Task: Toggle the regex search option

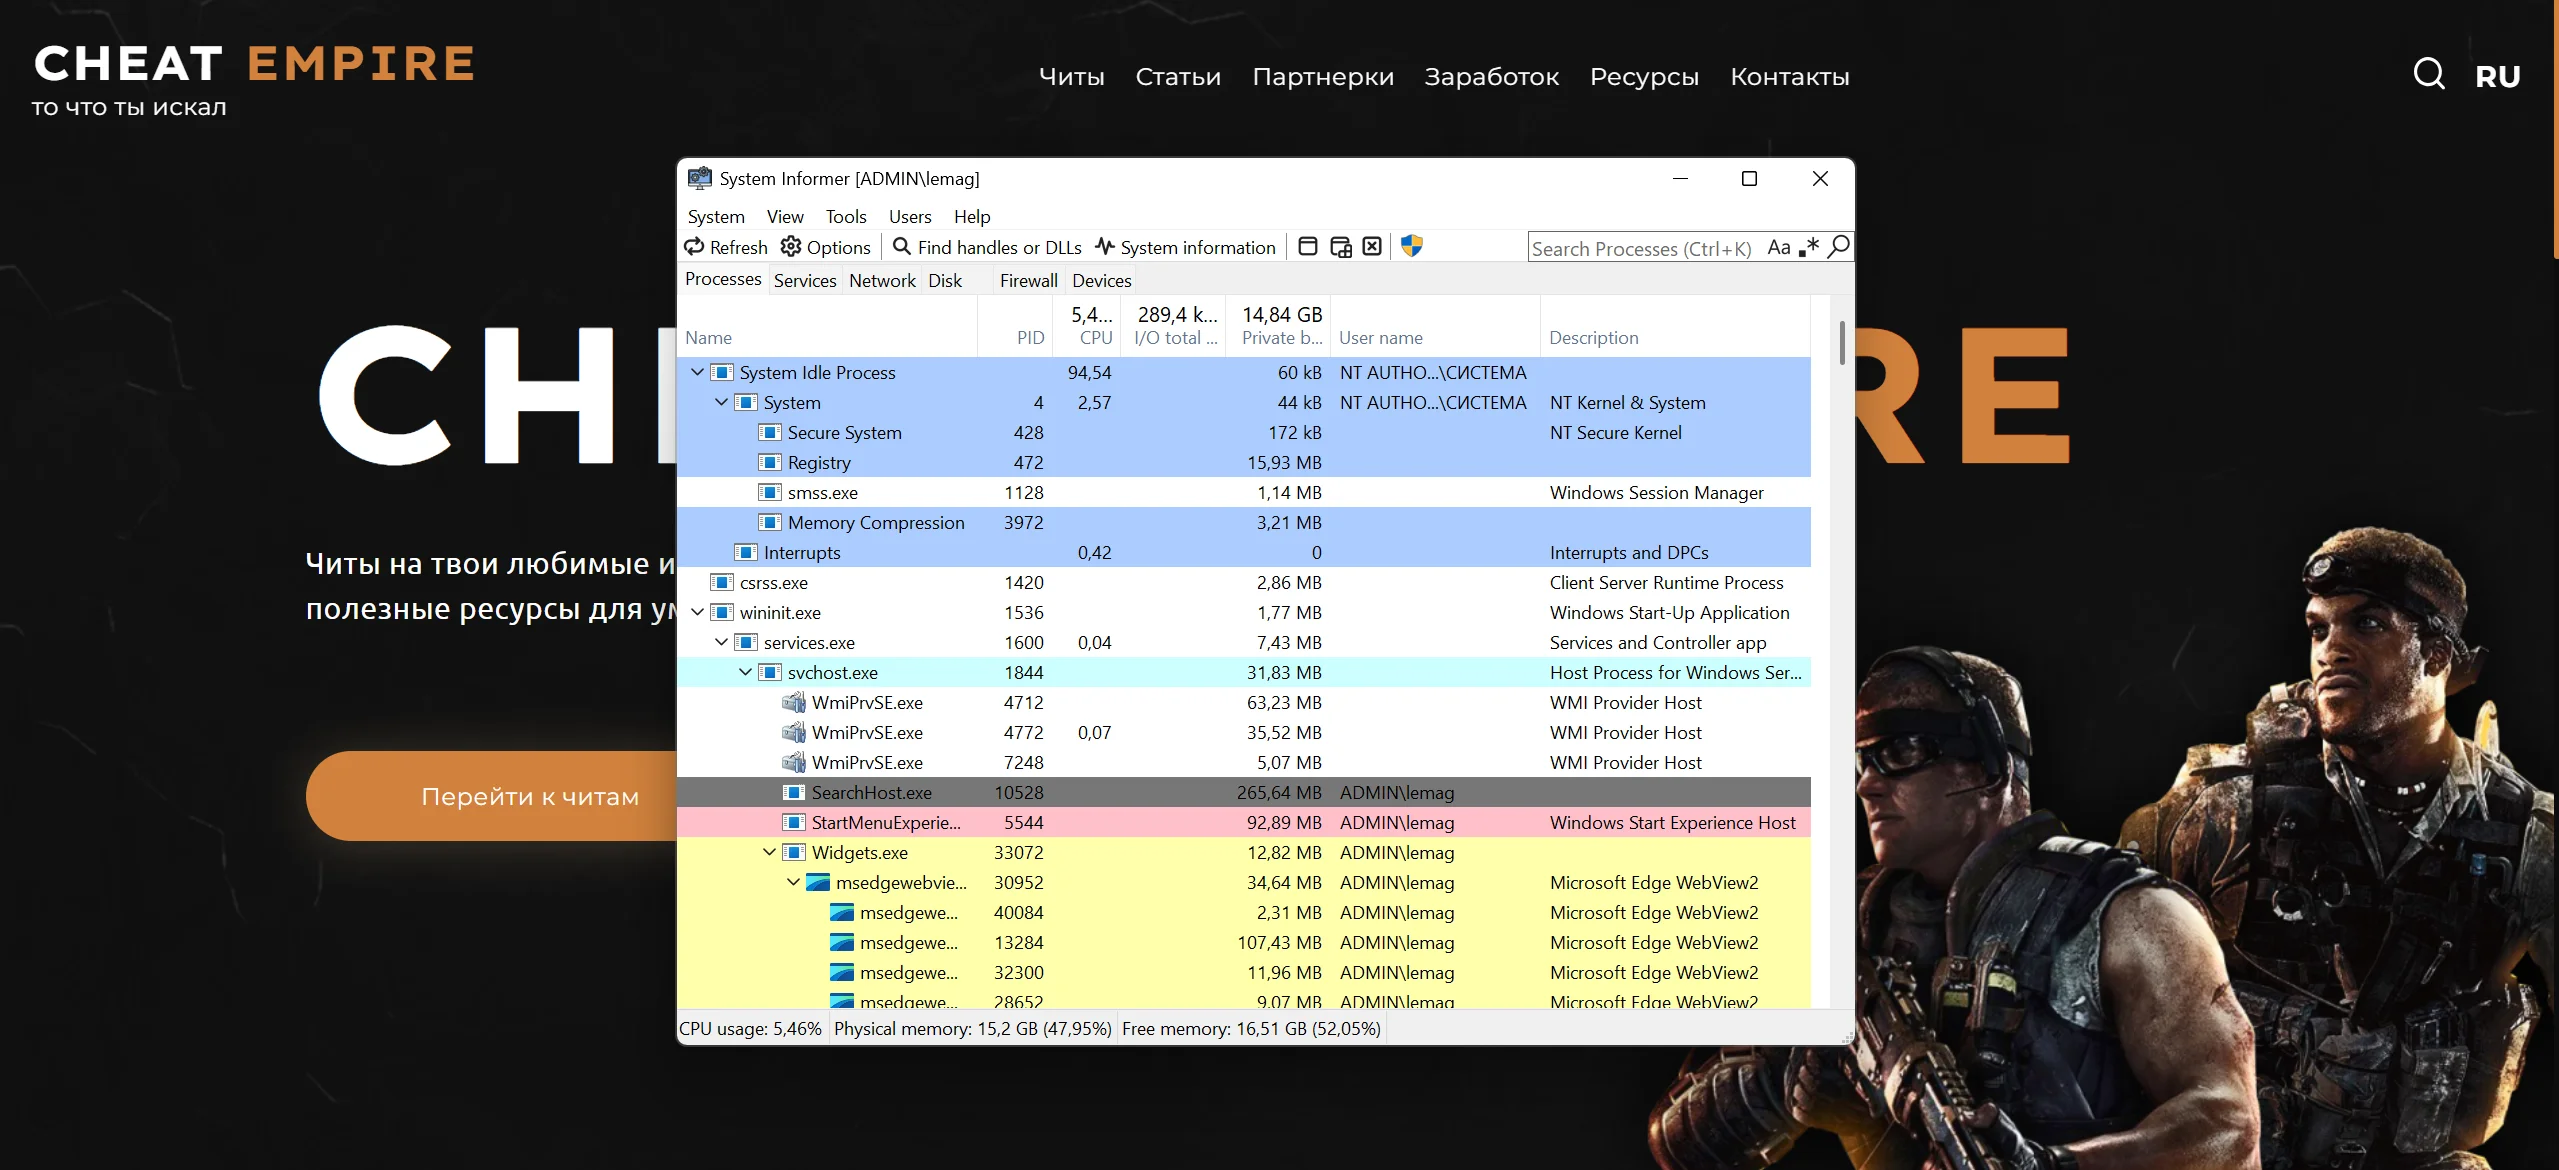Action: (1809, 247)
